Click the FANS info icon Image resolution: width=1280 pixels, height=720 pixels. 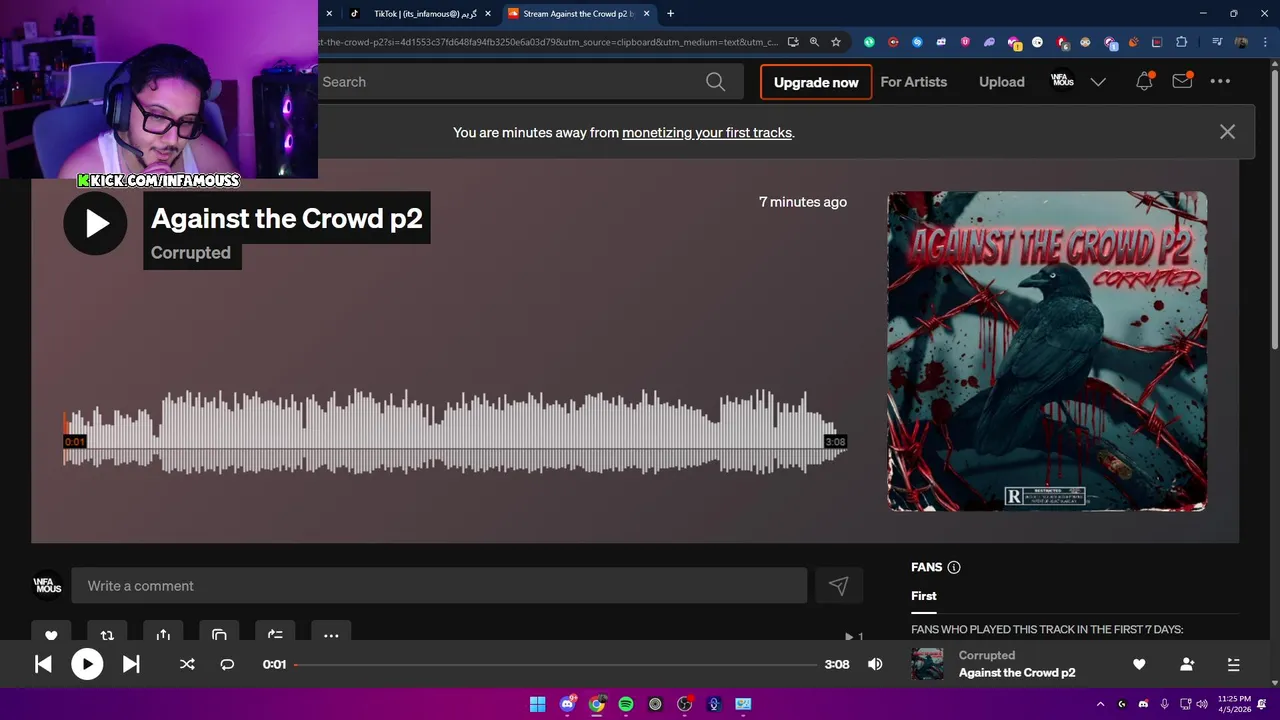coord(954,567)
